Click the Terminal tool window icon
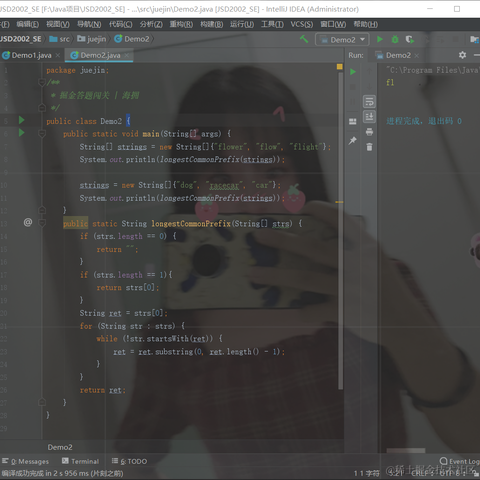480x480 pixels. click(x=65, y=461)
